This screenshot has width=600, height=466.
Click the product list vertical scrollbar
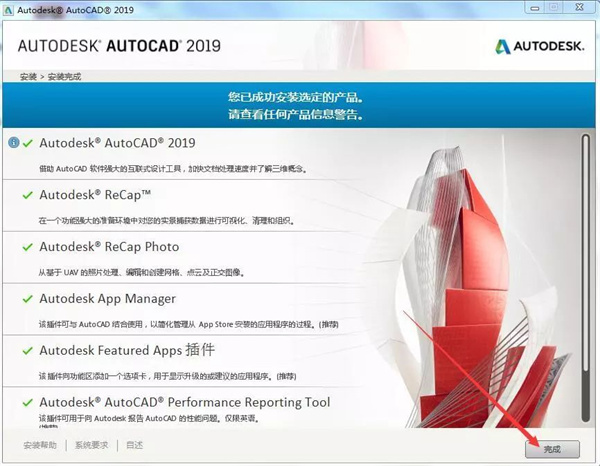click(585, 278)
